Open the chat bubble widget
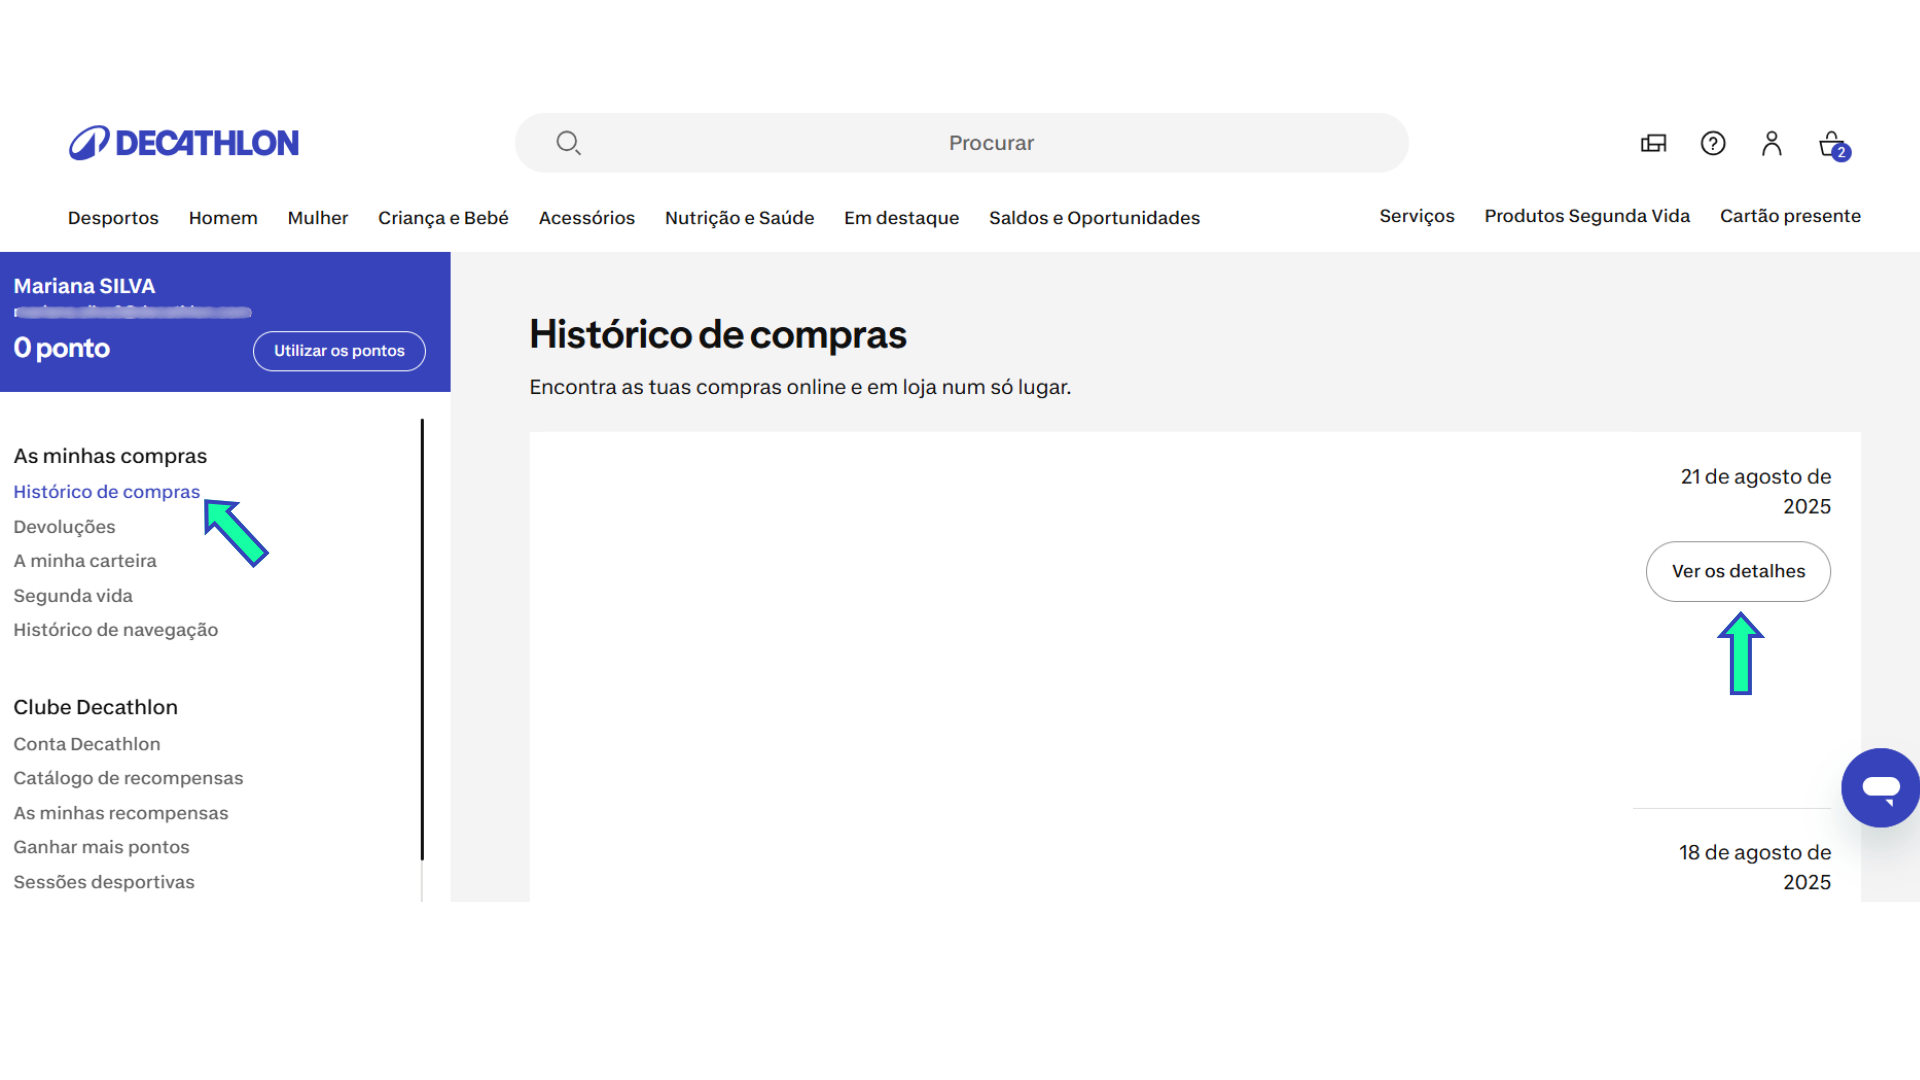Image resolution: width=1920 pixels, height=1080 pixels. [1881, 787]
